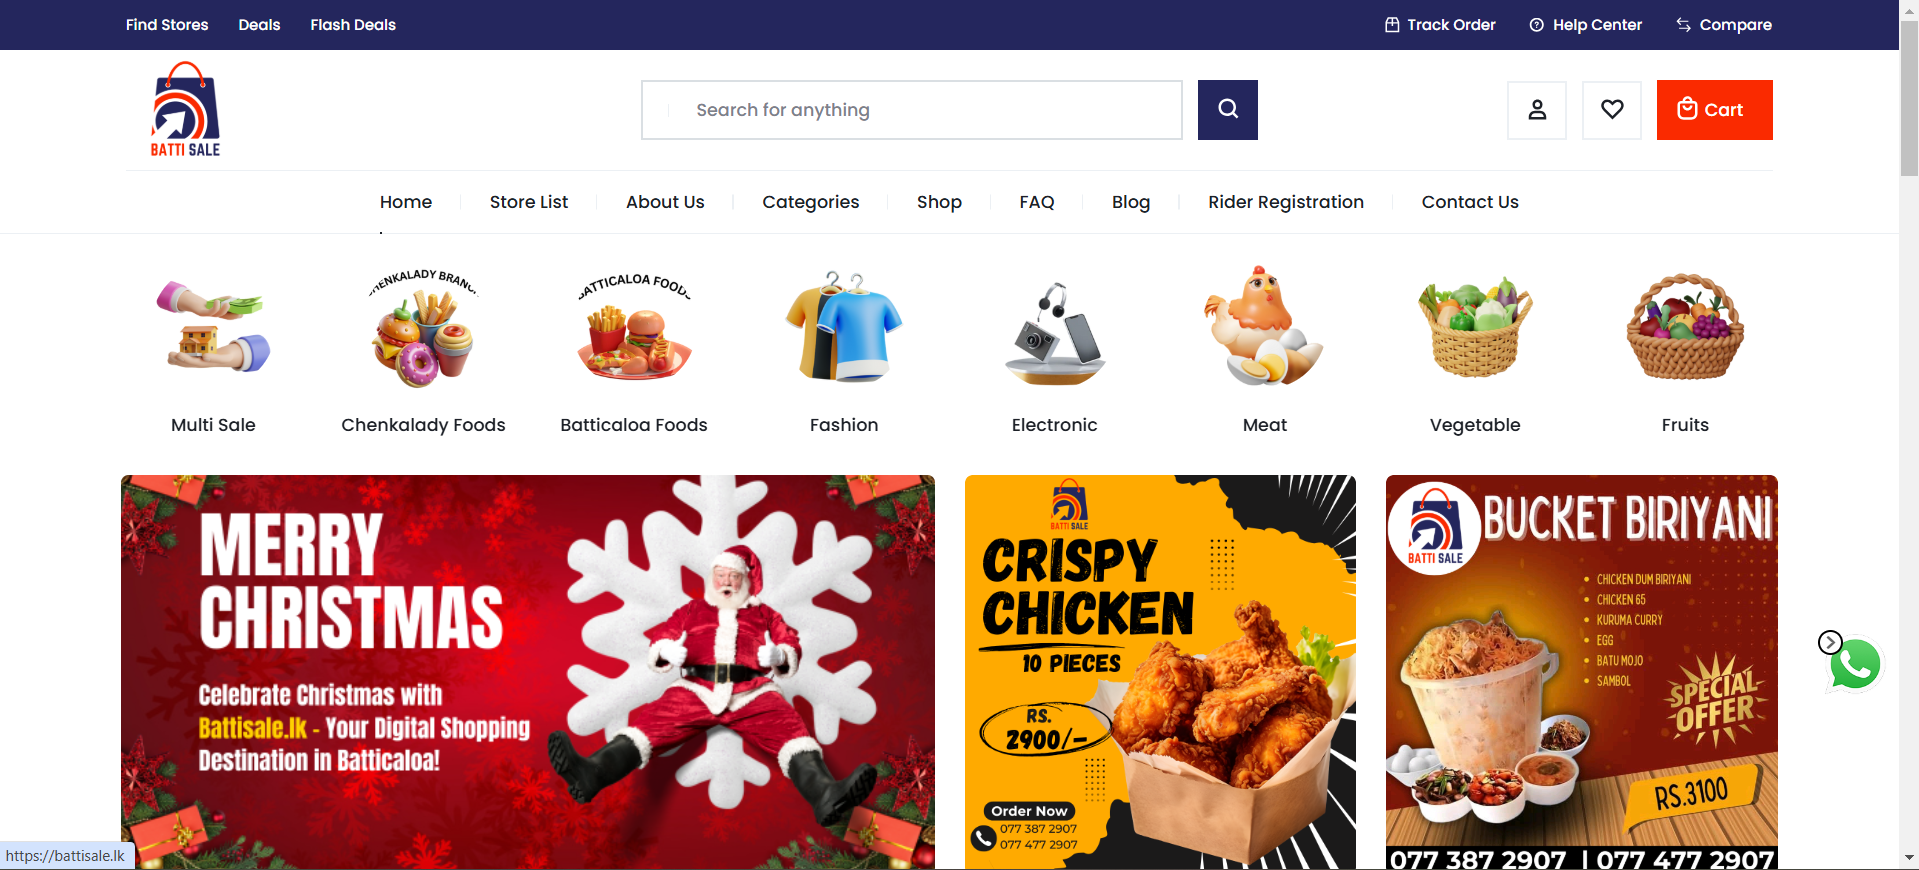Image resolution: width=1919 pixels, height=870 pixels.
Task: Click the magnifier search button
Action: (x=1227, y=110)
